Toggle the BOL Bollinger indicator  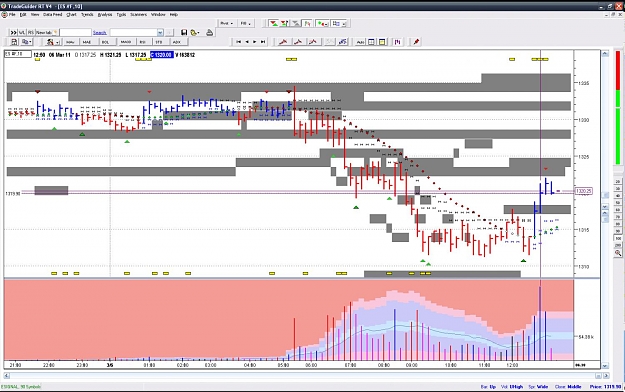(x=105, y=42)
